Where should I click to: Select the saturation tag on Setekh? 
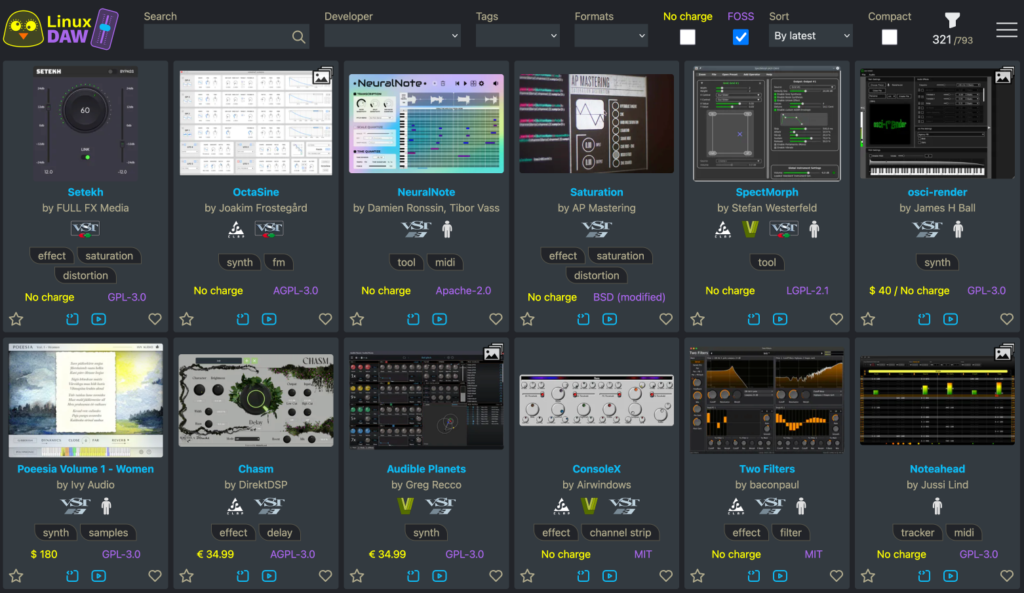coord(109,256)
